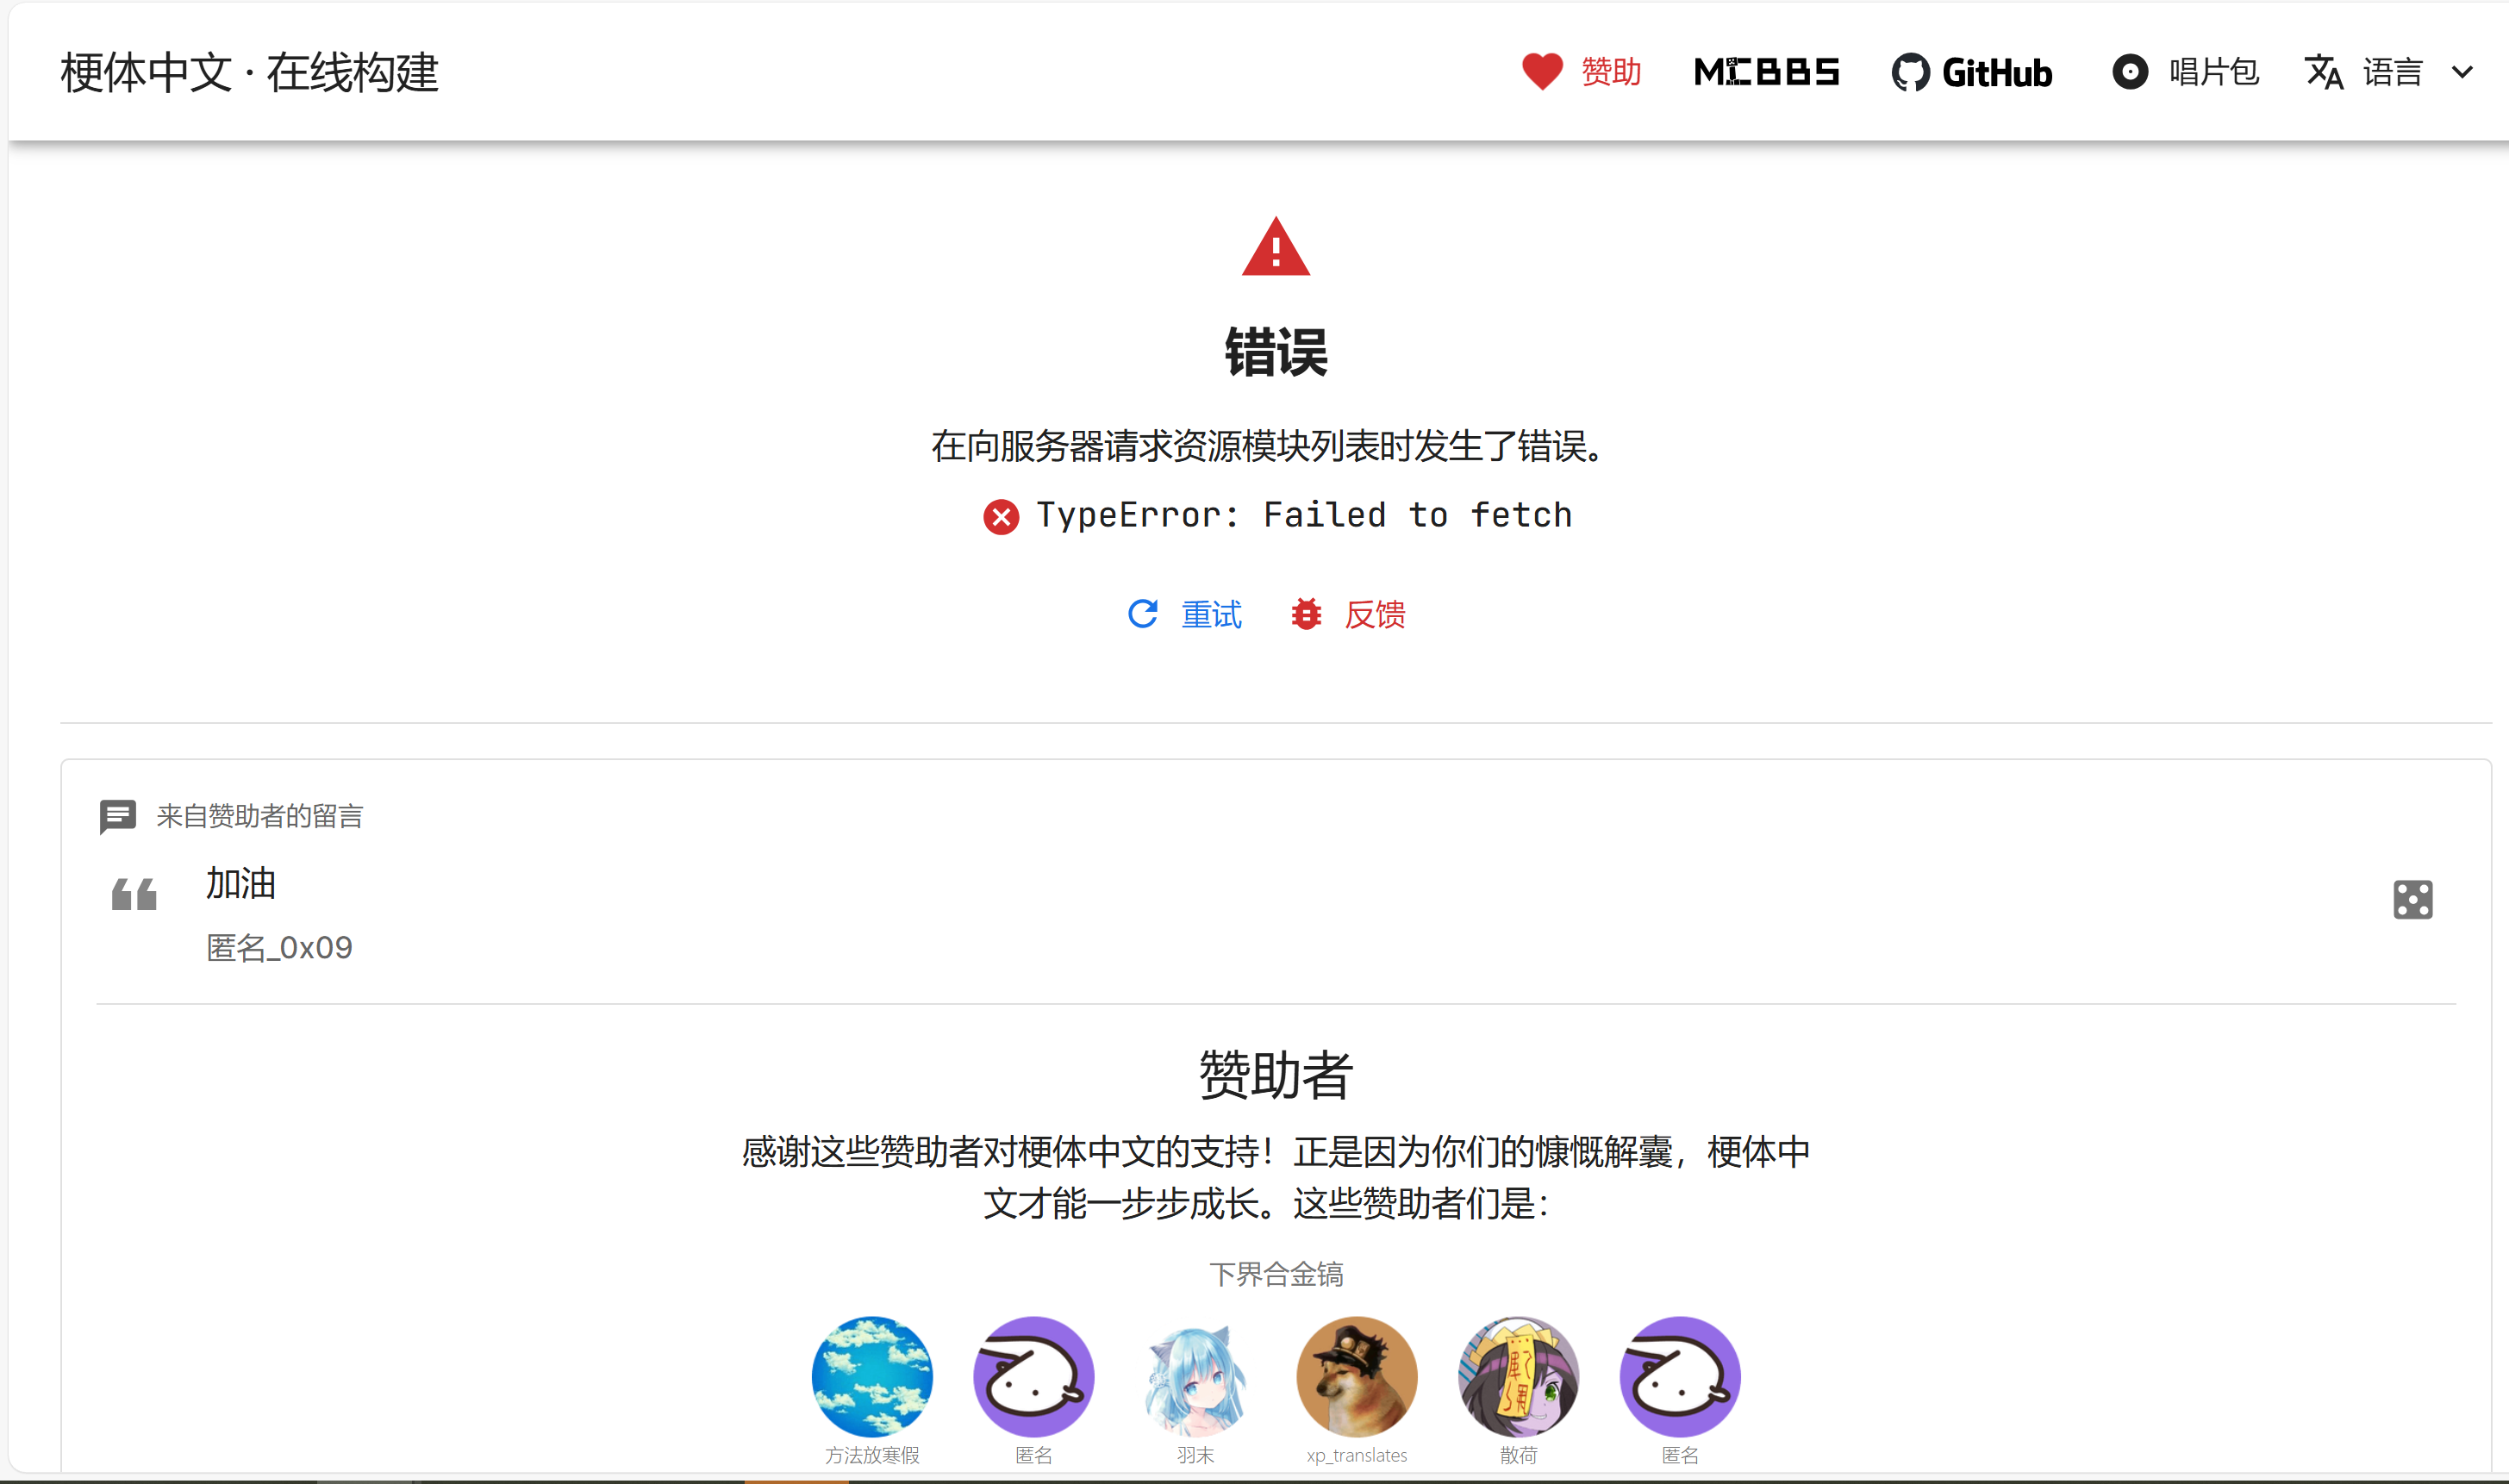Open the MCBBS forum link
This screenshot has height=1484, width=2509.
click(x=1766, y=71)
